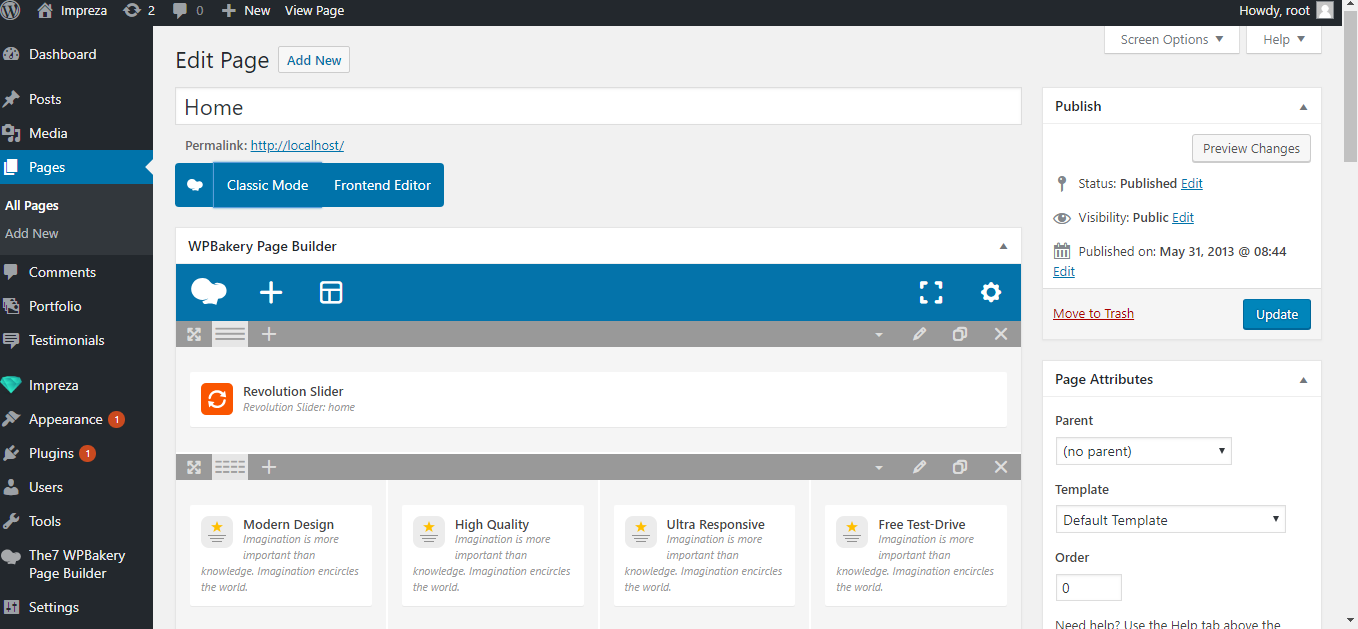Select the Free Test-Drive icon box

tap(917, 555)
